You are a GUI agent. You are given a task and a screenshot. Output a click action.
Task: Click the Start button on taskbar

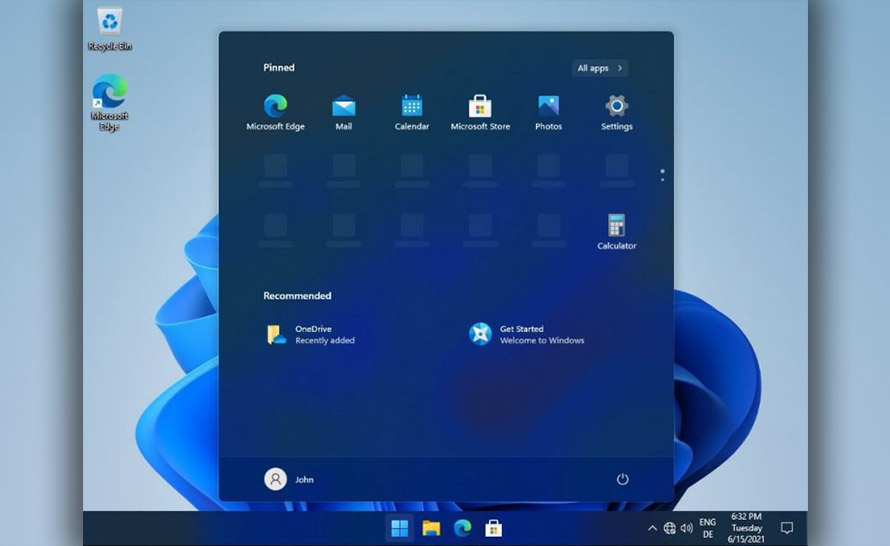click(400, 528)
